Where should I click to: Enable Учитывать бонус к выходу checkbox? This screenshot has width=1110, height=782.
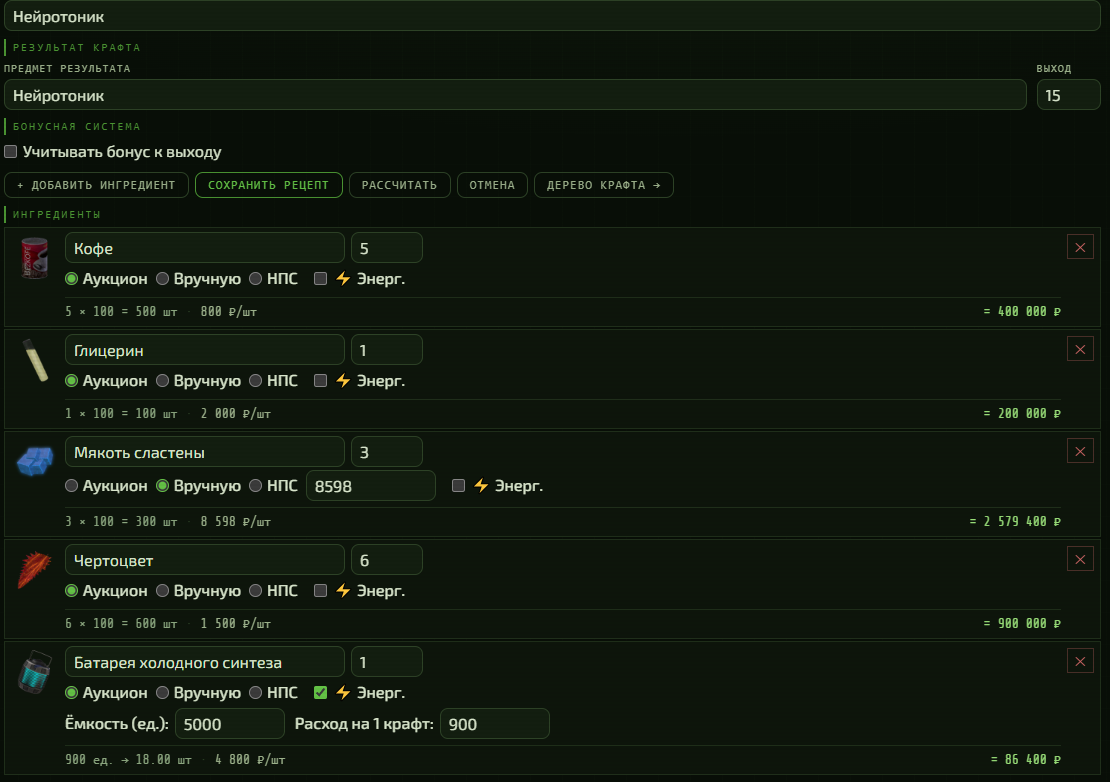11,151
